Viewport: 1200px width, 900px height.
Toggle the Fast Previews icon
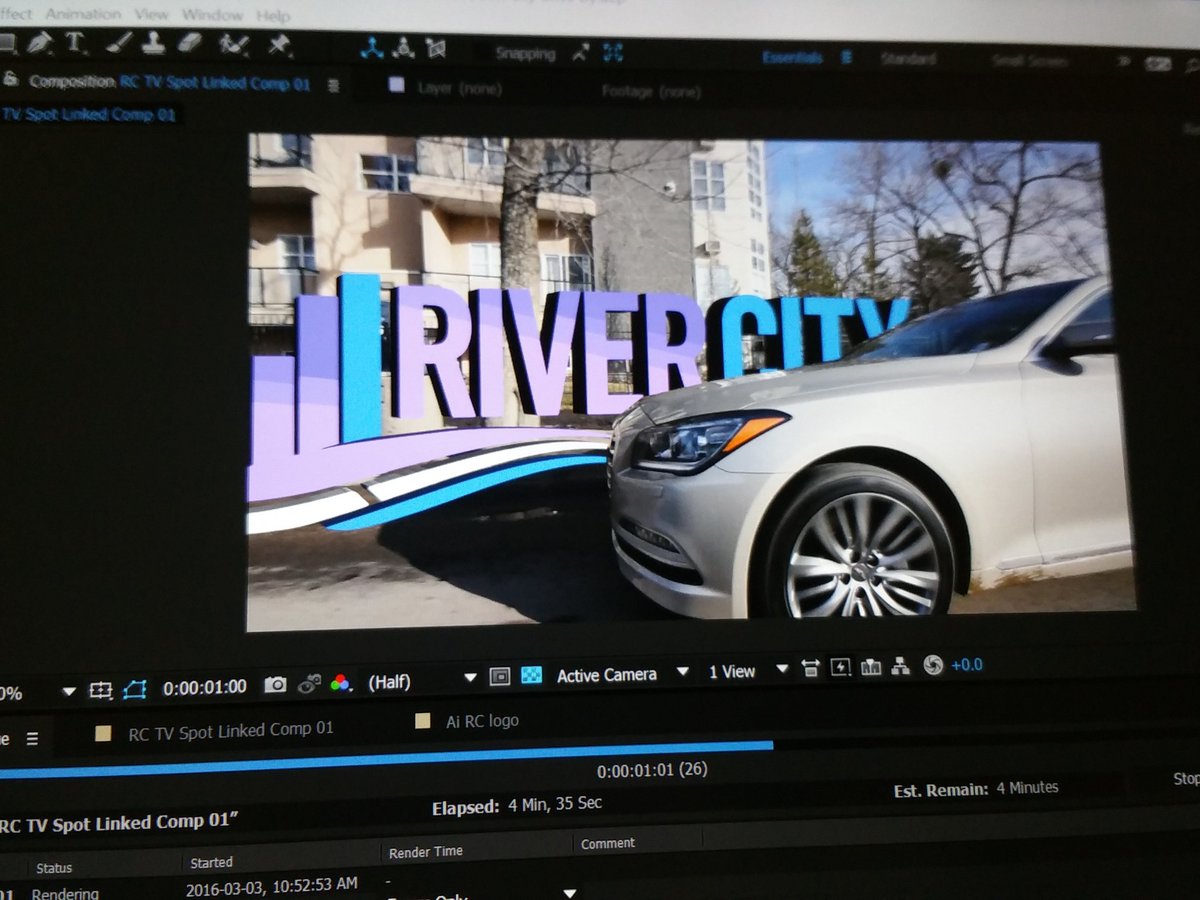(x=840, y=667)
